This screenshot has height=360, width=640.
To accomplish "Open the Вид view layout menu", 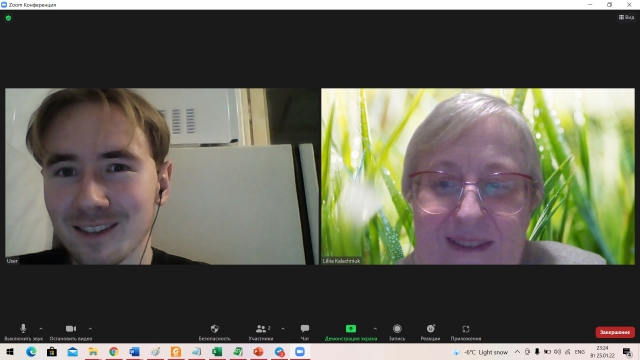I will [627, 17].
